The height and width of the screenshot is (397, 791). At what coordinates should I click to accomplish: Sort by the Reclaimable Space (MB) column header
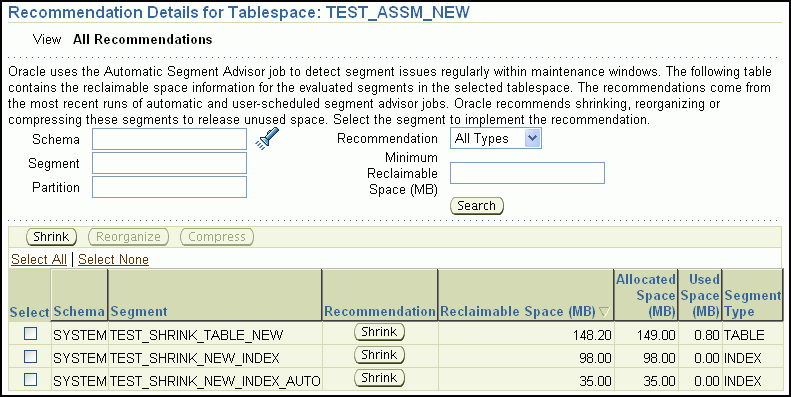coord(518,312)
